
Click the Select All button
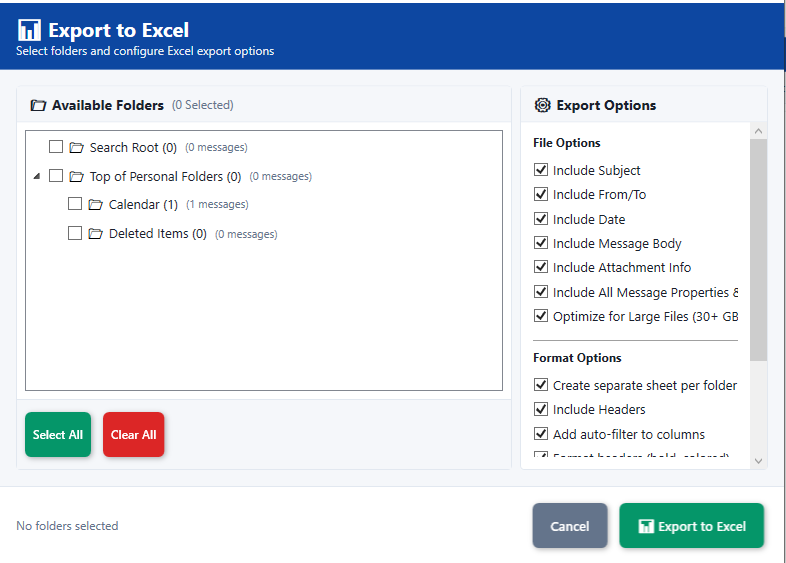point(58,435)
